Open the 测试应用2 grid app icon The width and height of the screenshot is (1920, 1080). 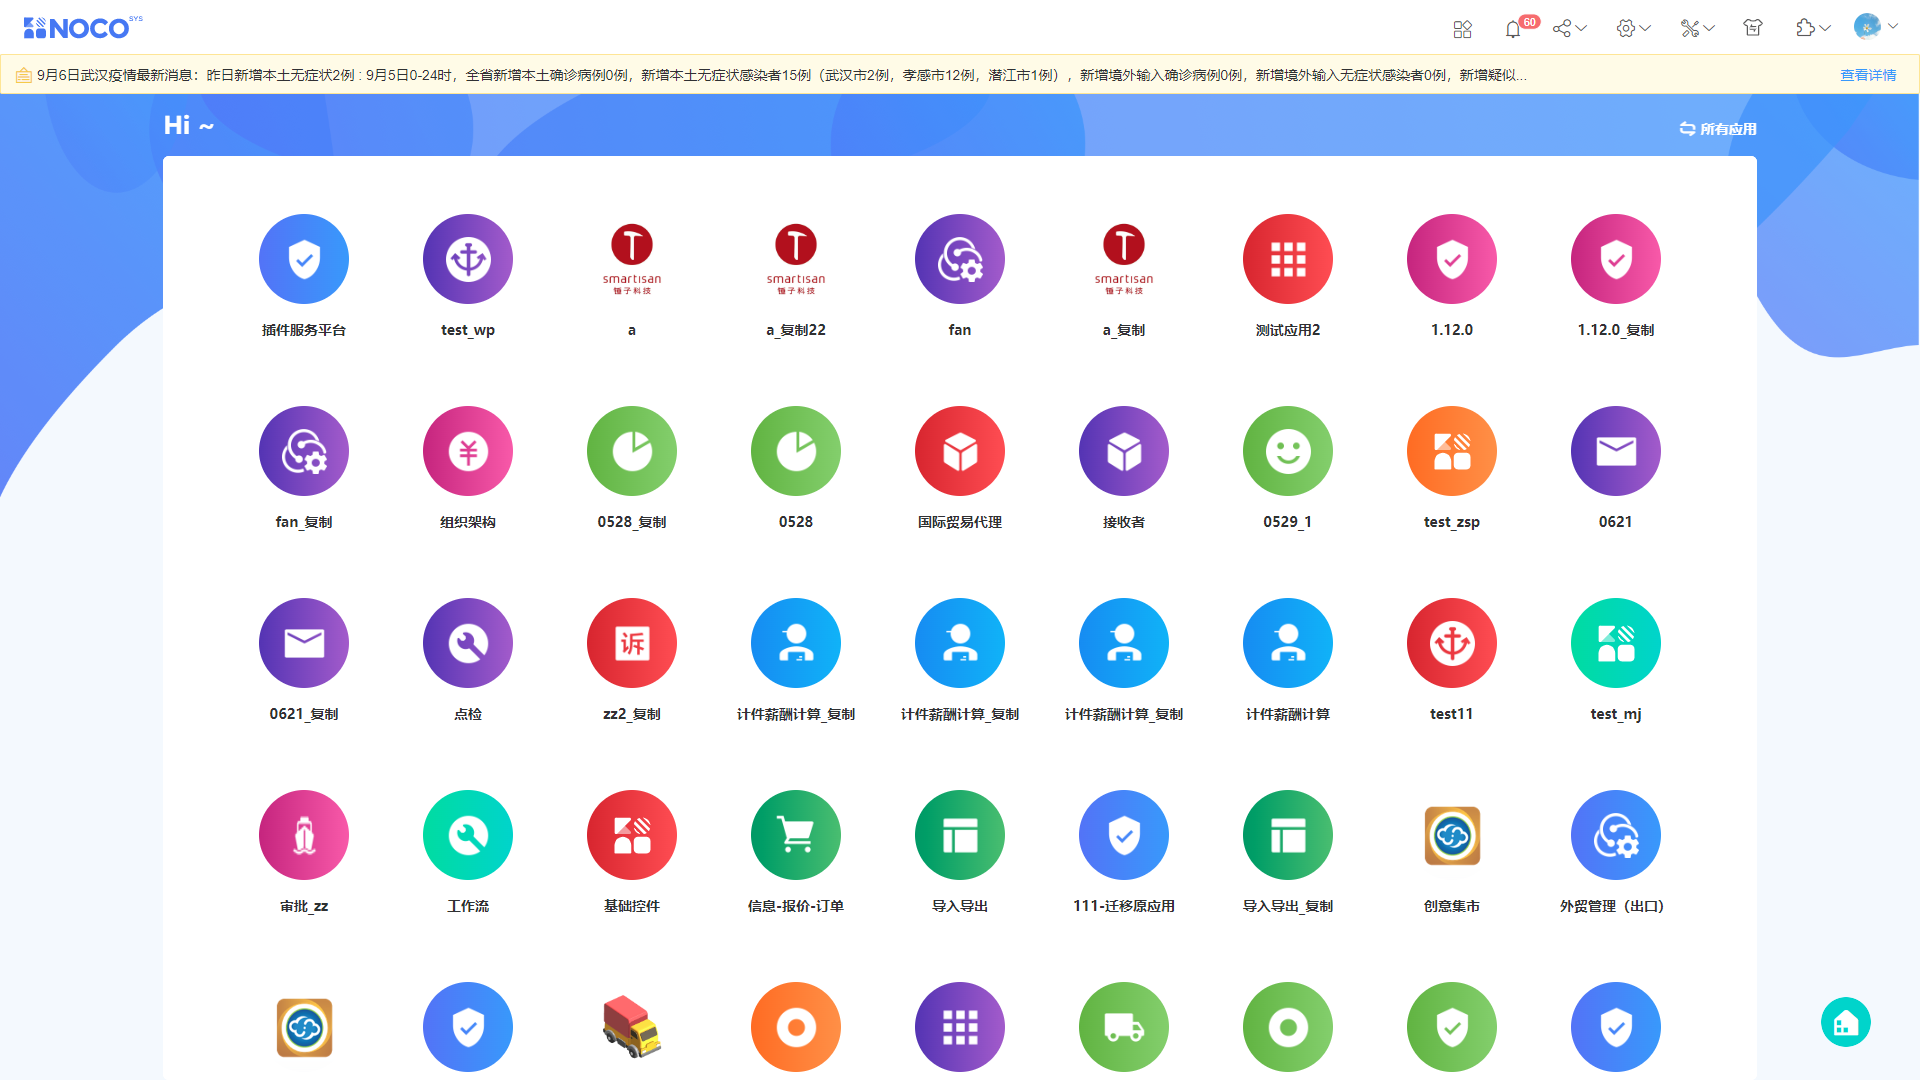coord(1288,259)
